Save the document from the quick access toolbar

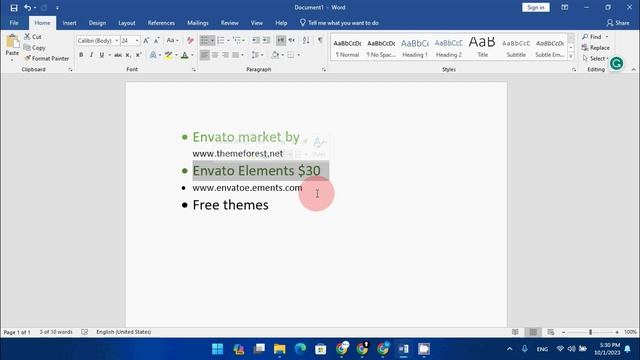[14, 7]
